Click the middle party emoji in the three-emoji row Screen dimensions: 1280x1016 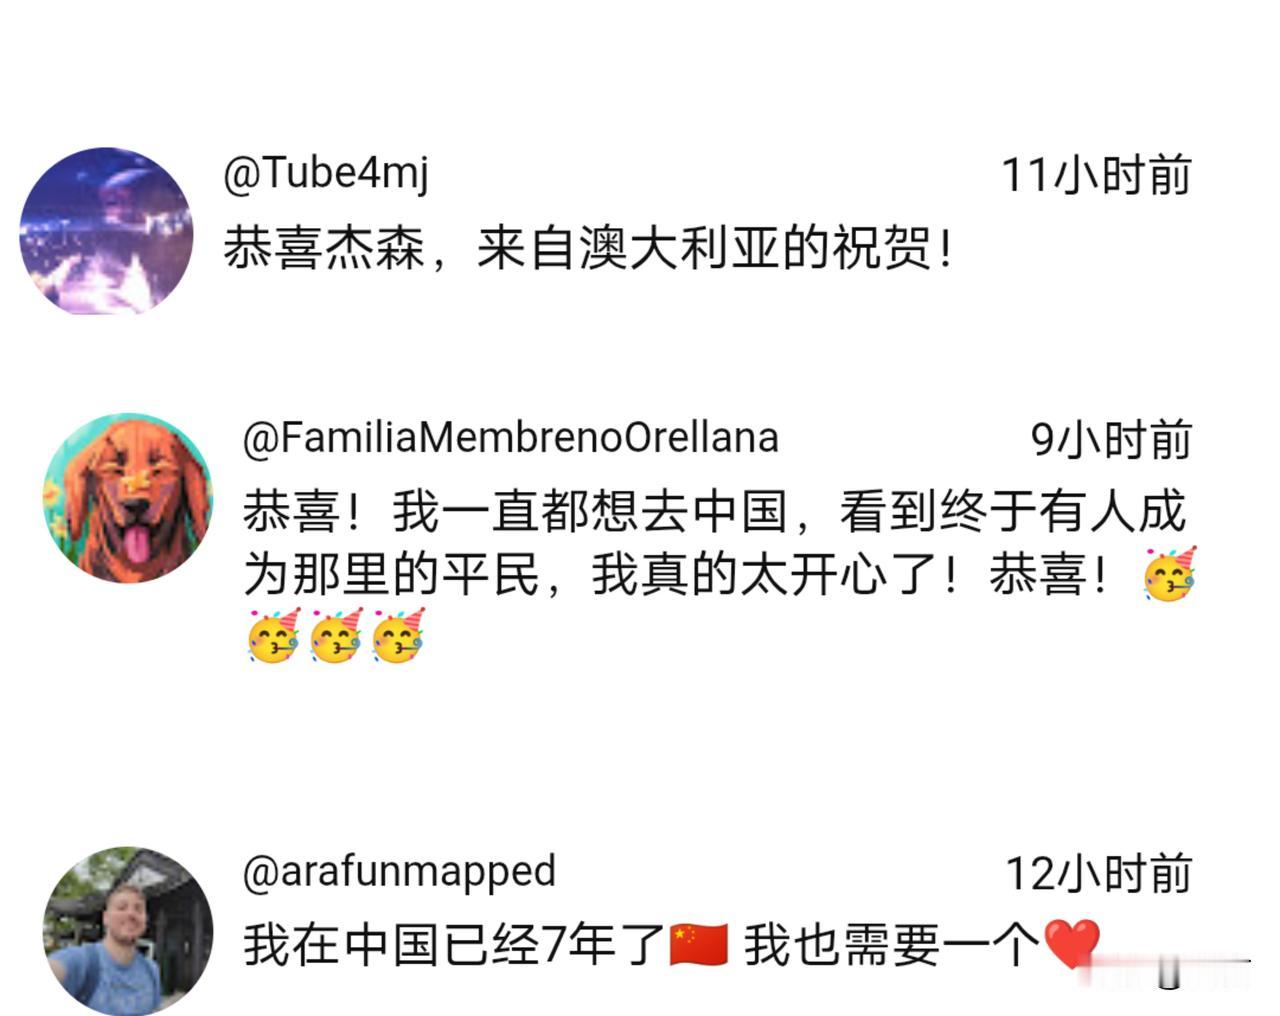click(x=336, y=636)
